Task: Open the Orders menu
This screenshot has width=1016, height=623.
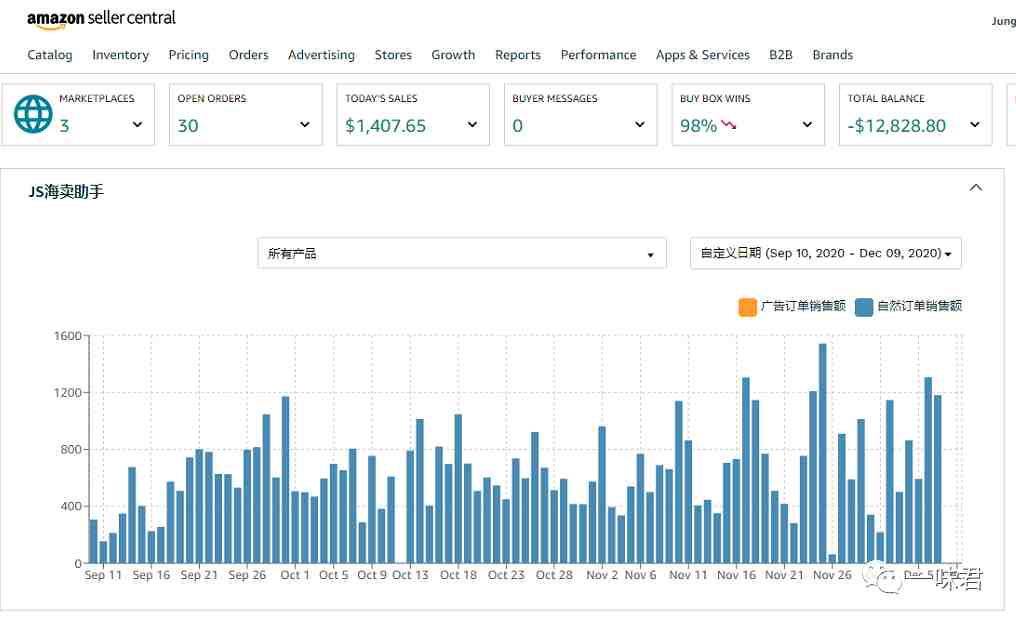Action: point(248,55)
